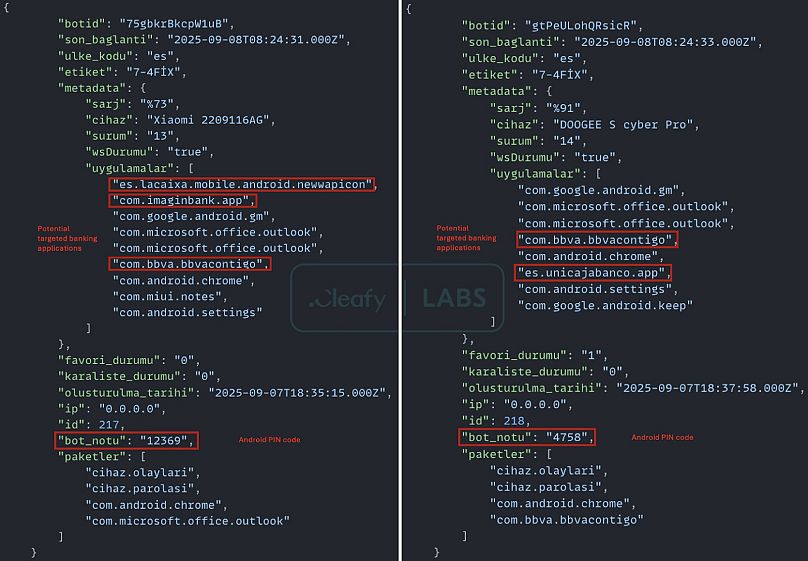
Task: Select the Xiaomi 2209116AG device value
Action: pyautogui.click(x=208, y=120)
